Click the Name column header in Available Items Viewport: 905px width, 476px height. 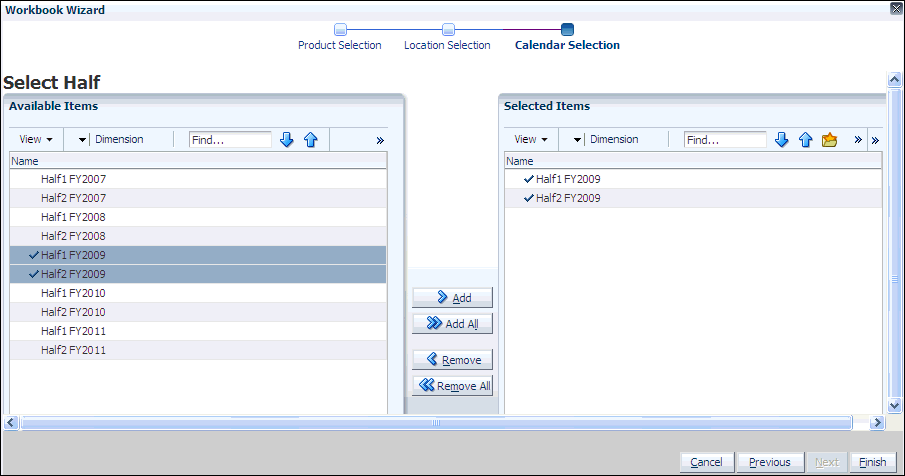198,161
